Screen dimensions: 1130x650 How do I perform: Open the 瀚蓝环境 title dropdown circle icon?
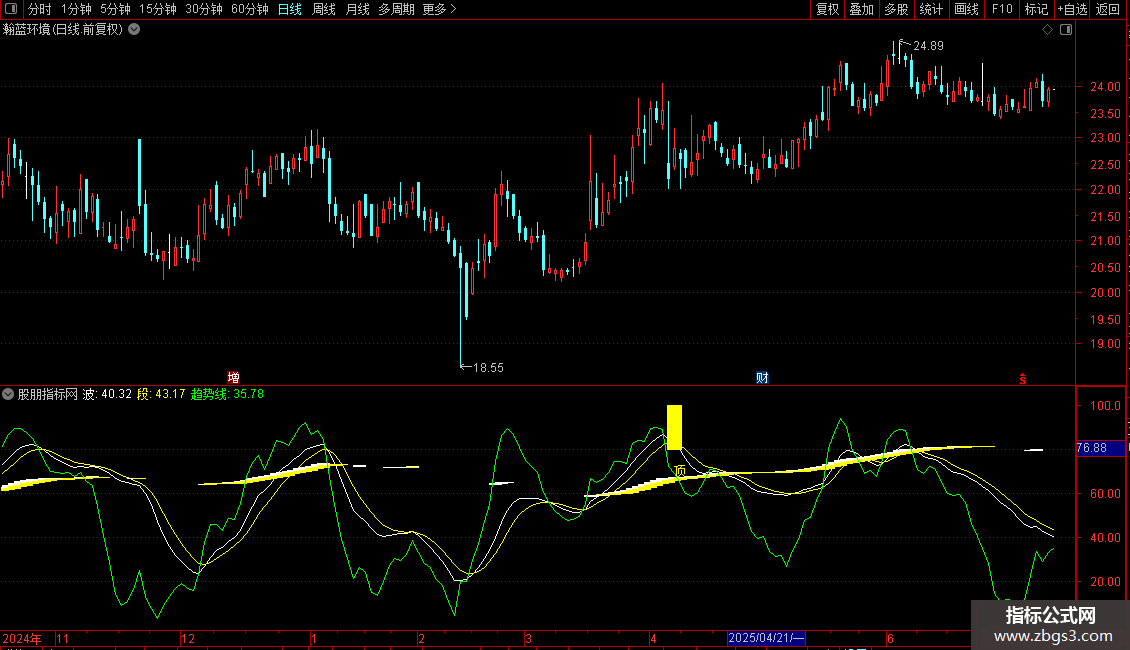134,30
